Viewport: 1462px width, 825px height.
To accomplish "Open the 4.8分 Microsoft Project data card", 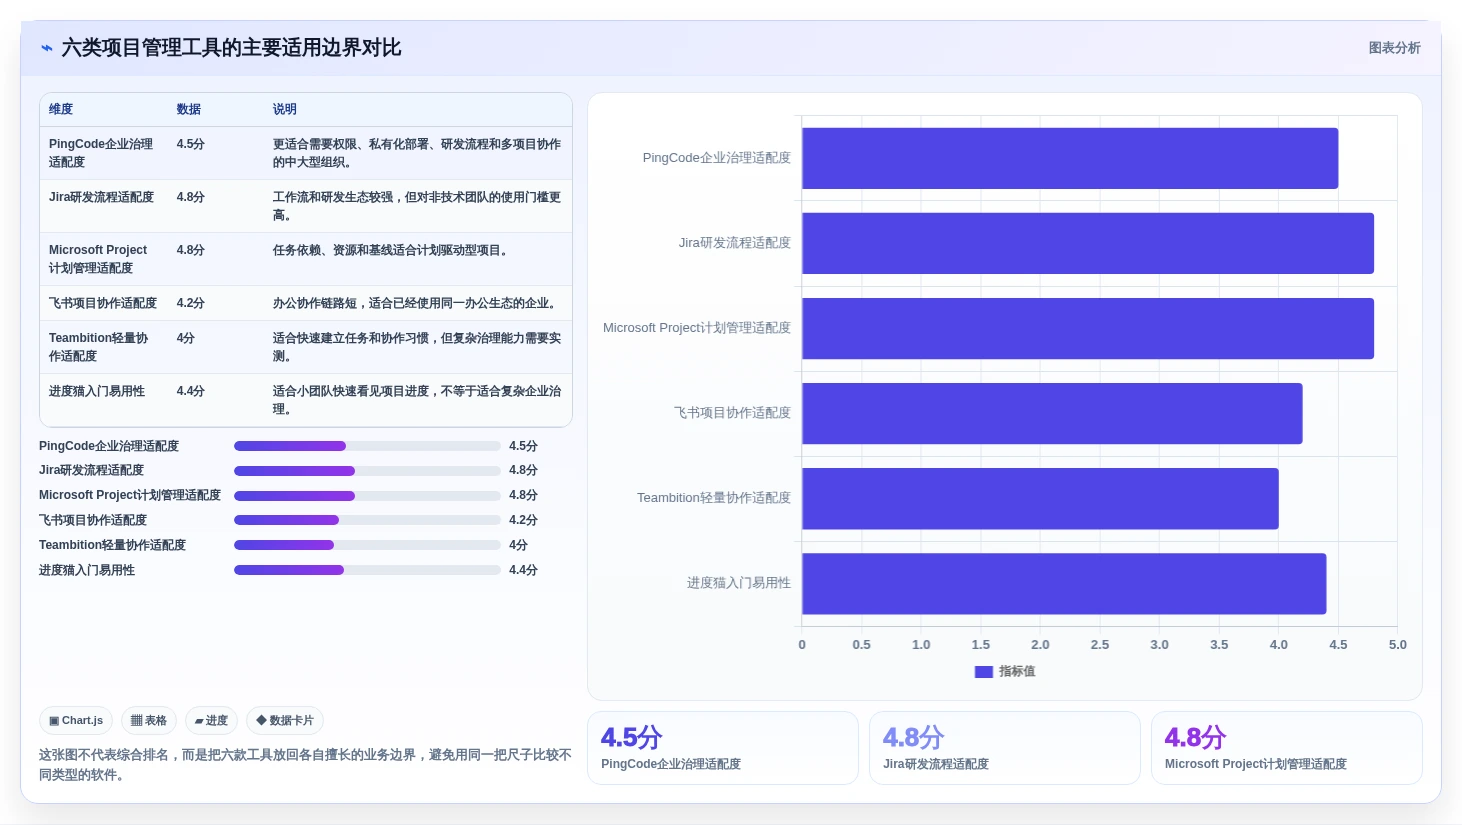I will [1287, 748].
